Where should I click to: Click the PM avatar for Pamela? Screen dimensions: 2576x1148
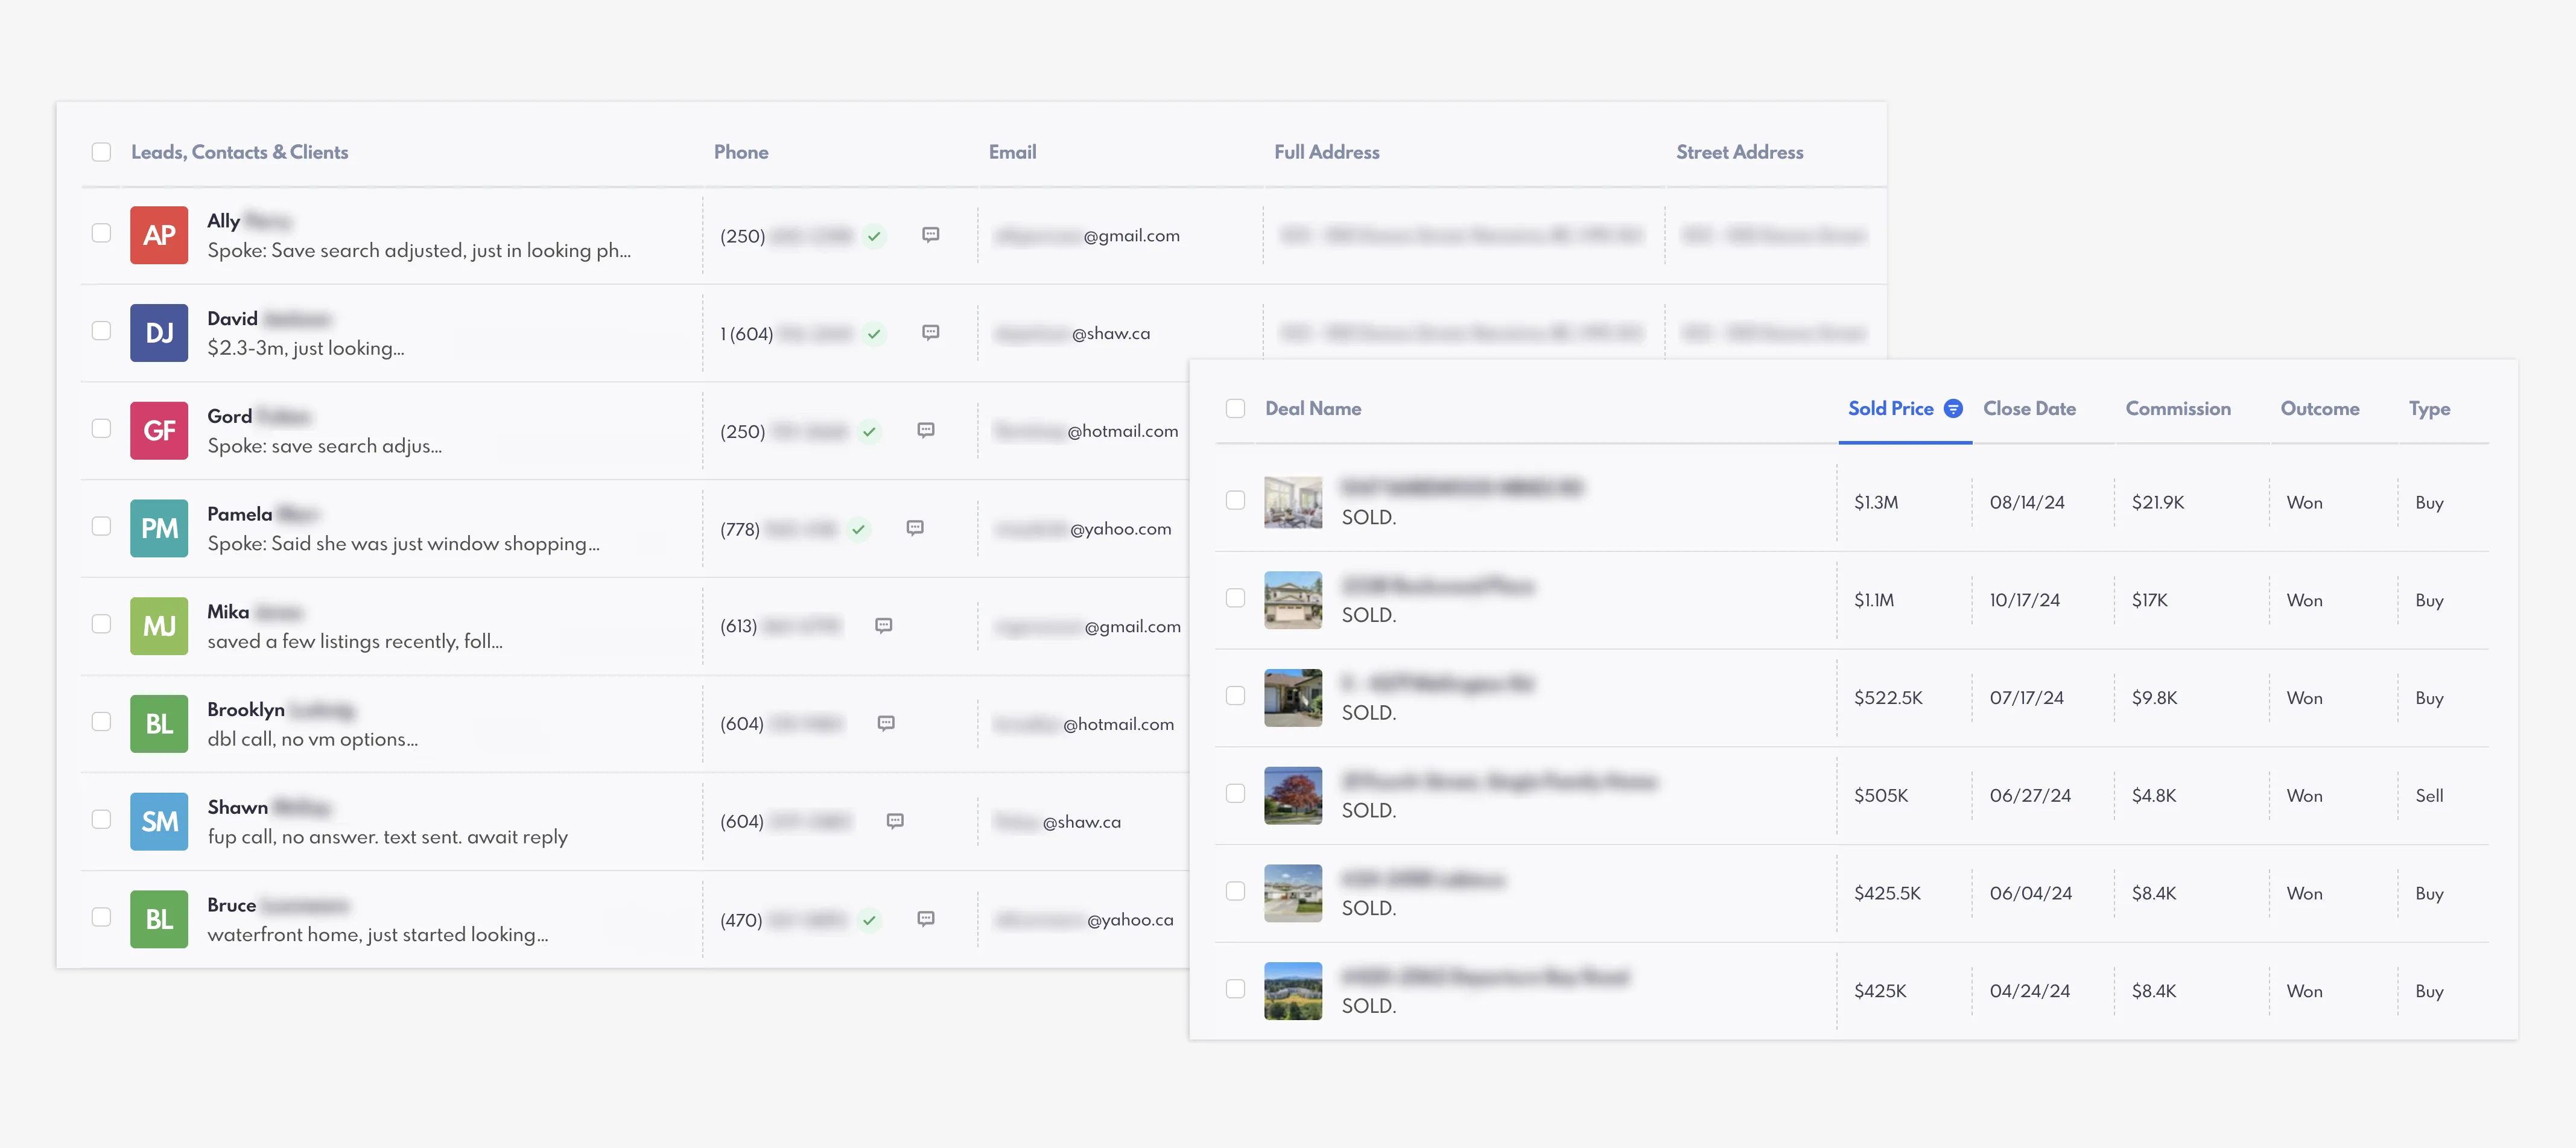coord(159,528)
